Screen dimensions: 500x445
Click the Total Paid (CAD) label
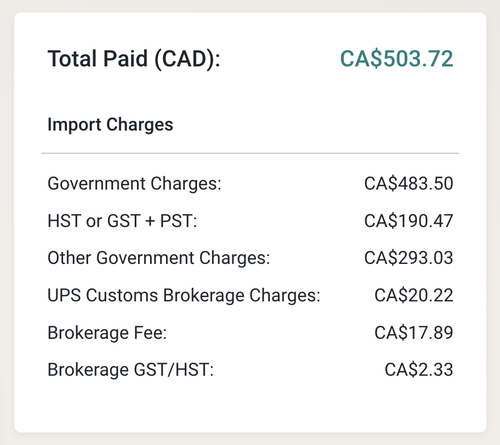click(134, 59)
